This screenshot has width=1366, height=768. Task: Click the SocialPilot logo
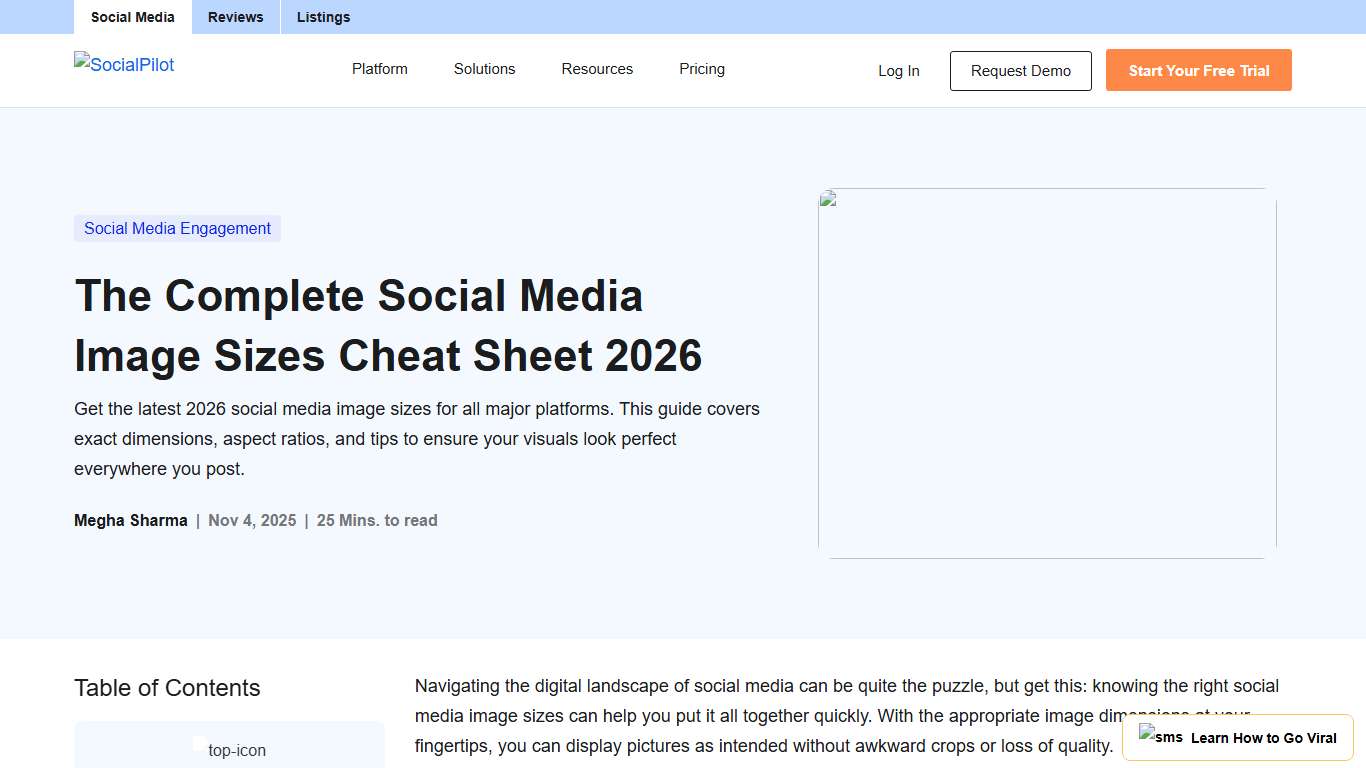pos(123,64)
